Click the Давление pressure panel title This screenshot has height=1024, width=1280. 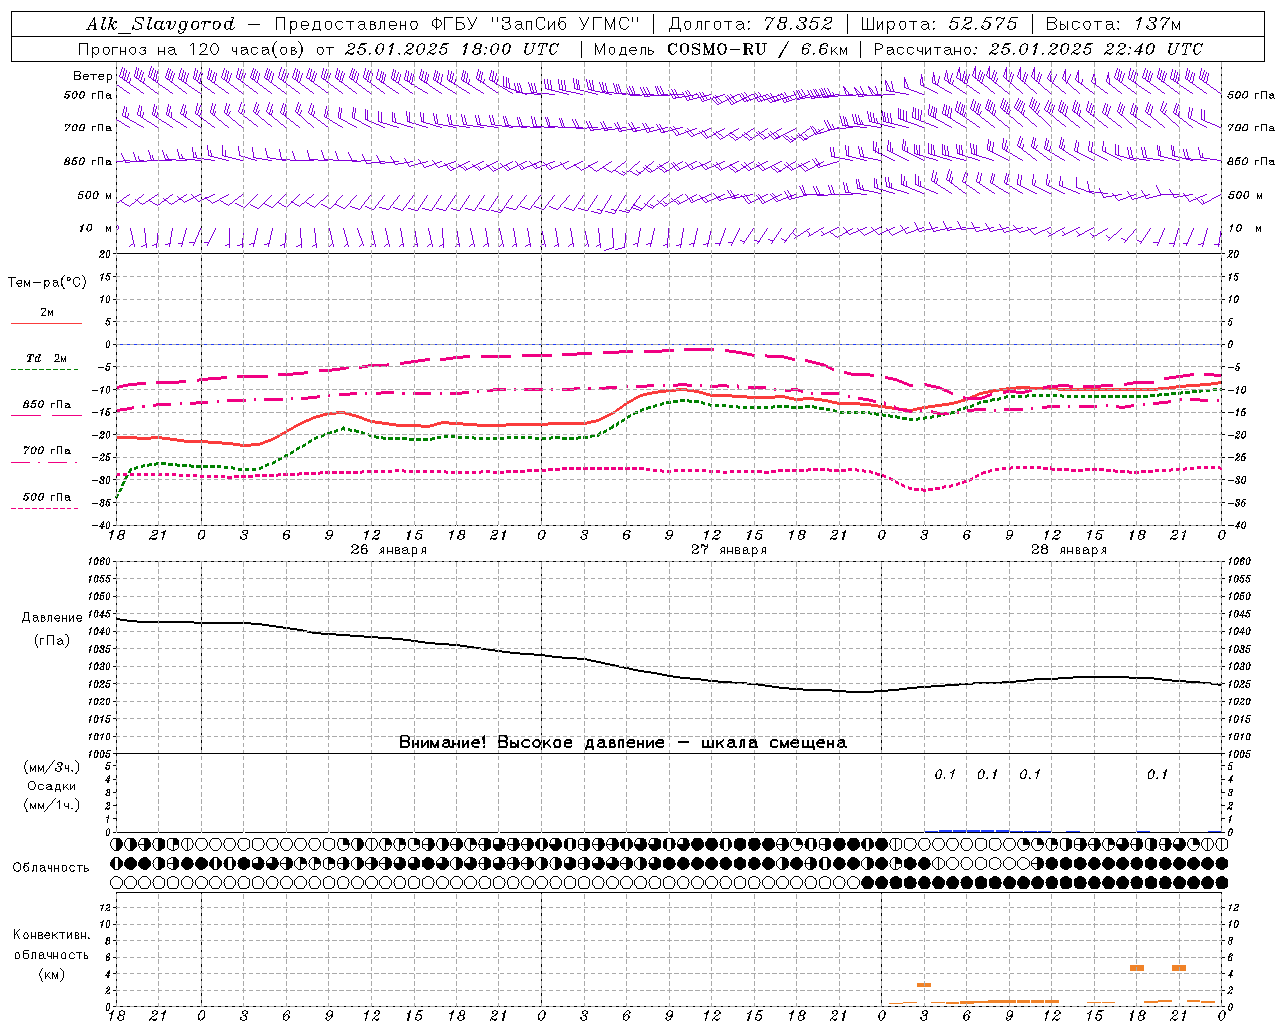pos(52,618)
